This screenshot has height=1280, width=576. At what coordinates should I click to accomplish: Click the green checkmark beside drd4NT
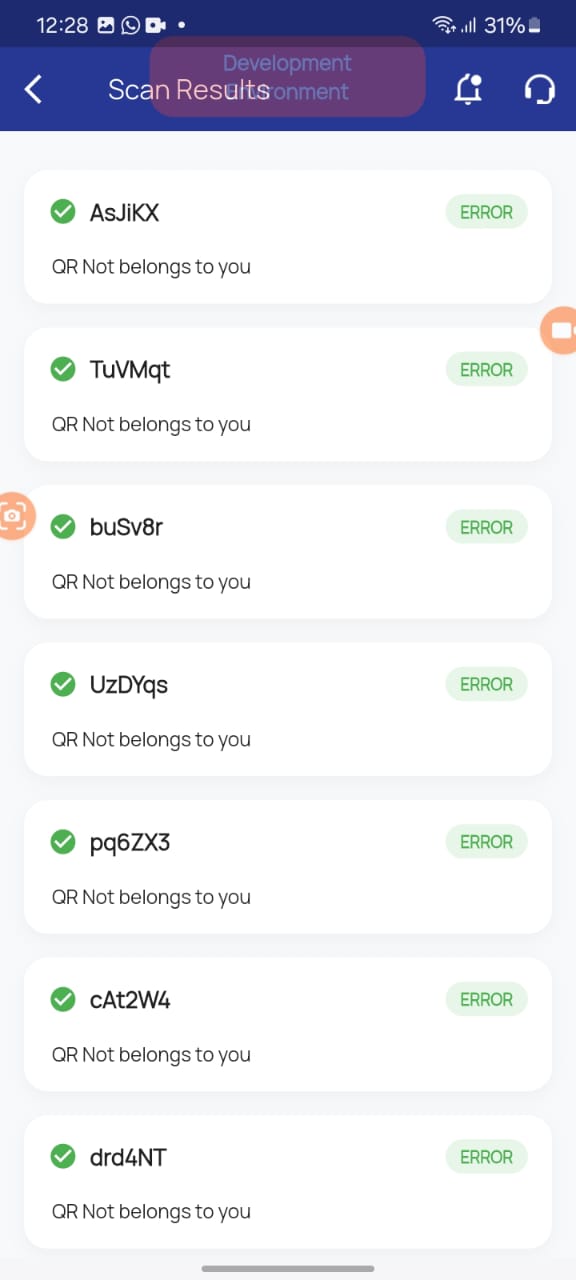coord(63,1157)
